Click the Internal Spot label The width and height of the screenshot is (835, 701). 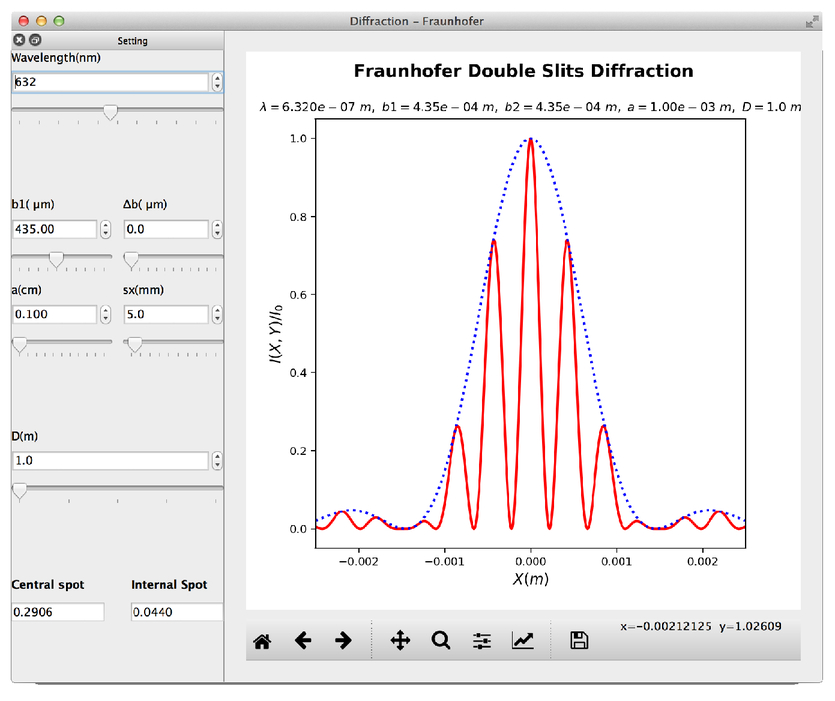coord(169,585)
